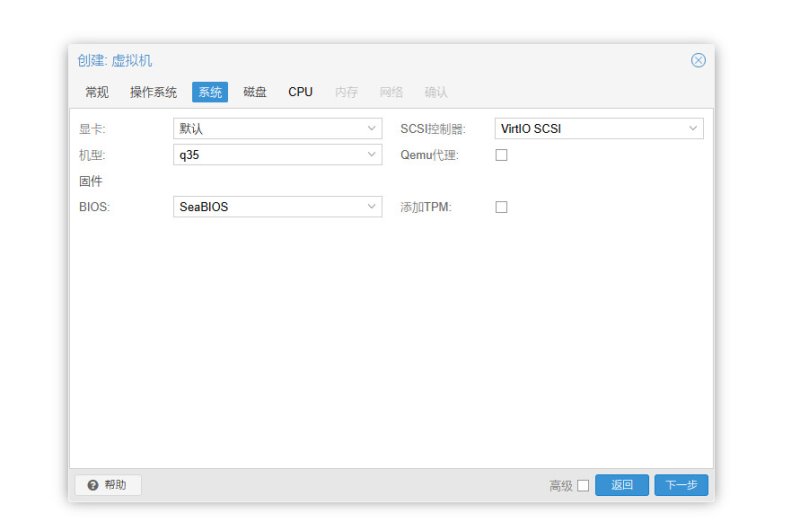
Task: Close the 创建: 虚拟机 dialog
Action: 698,60
